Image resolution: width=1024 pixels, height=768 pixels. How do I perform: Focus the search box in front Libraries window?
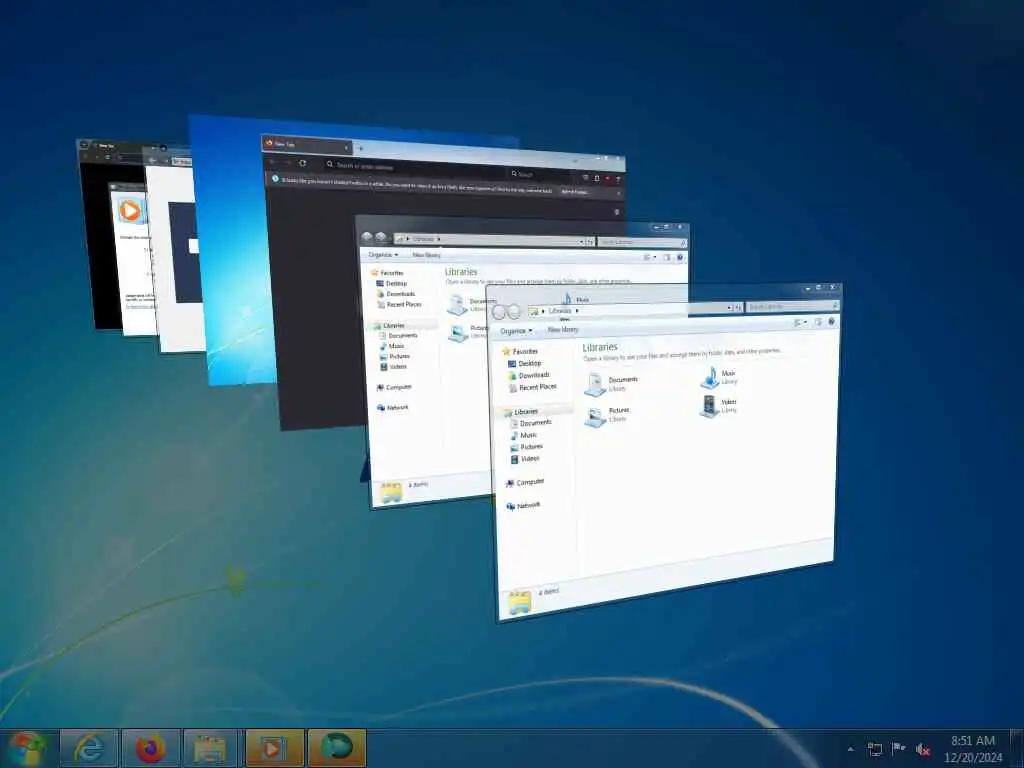tap(793, 306)
